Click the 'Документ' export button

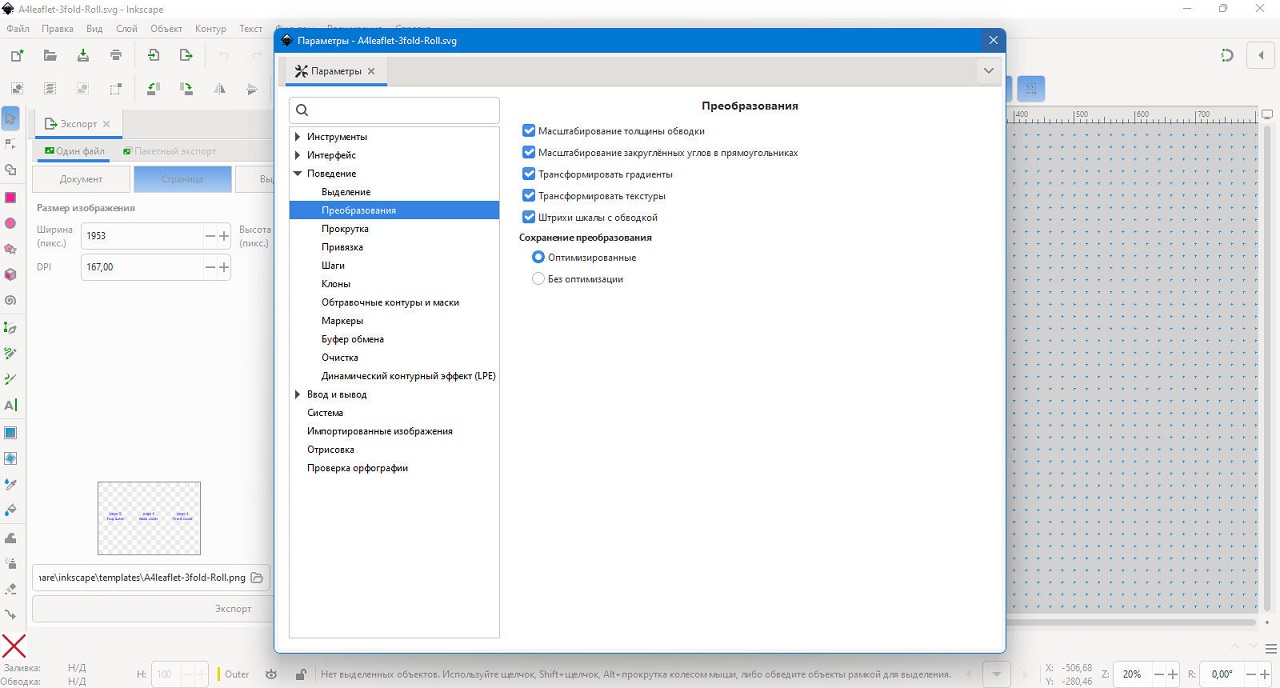coord(81,179)
